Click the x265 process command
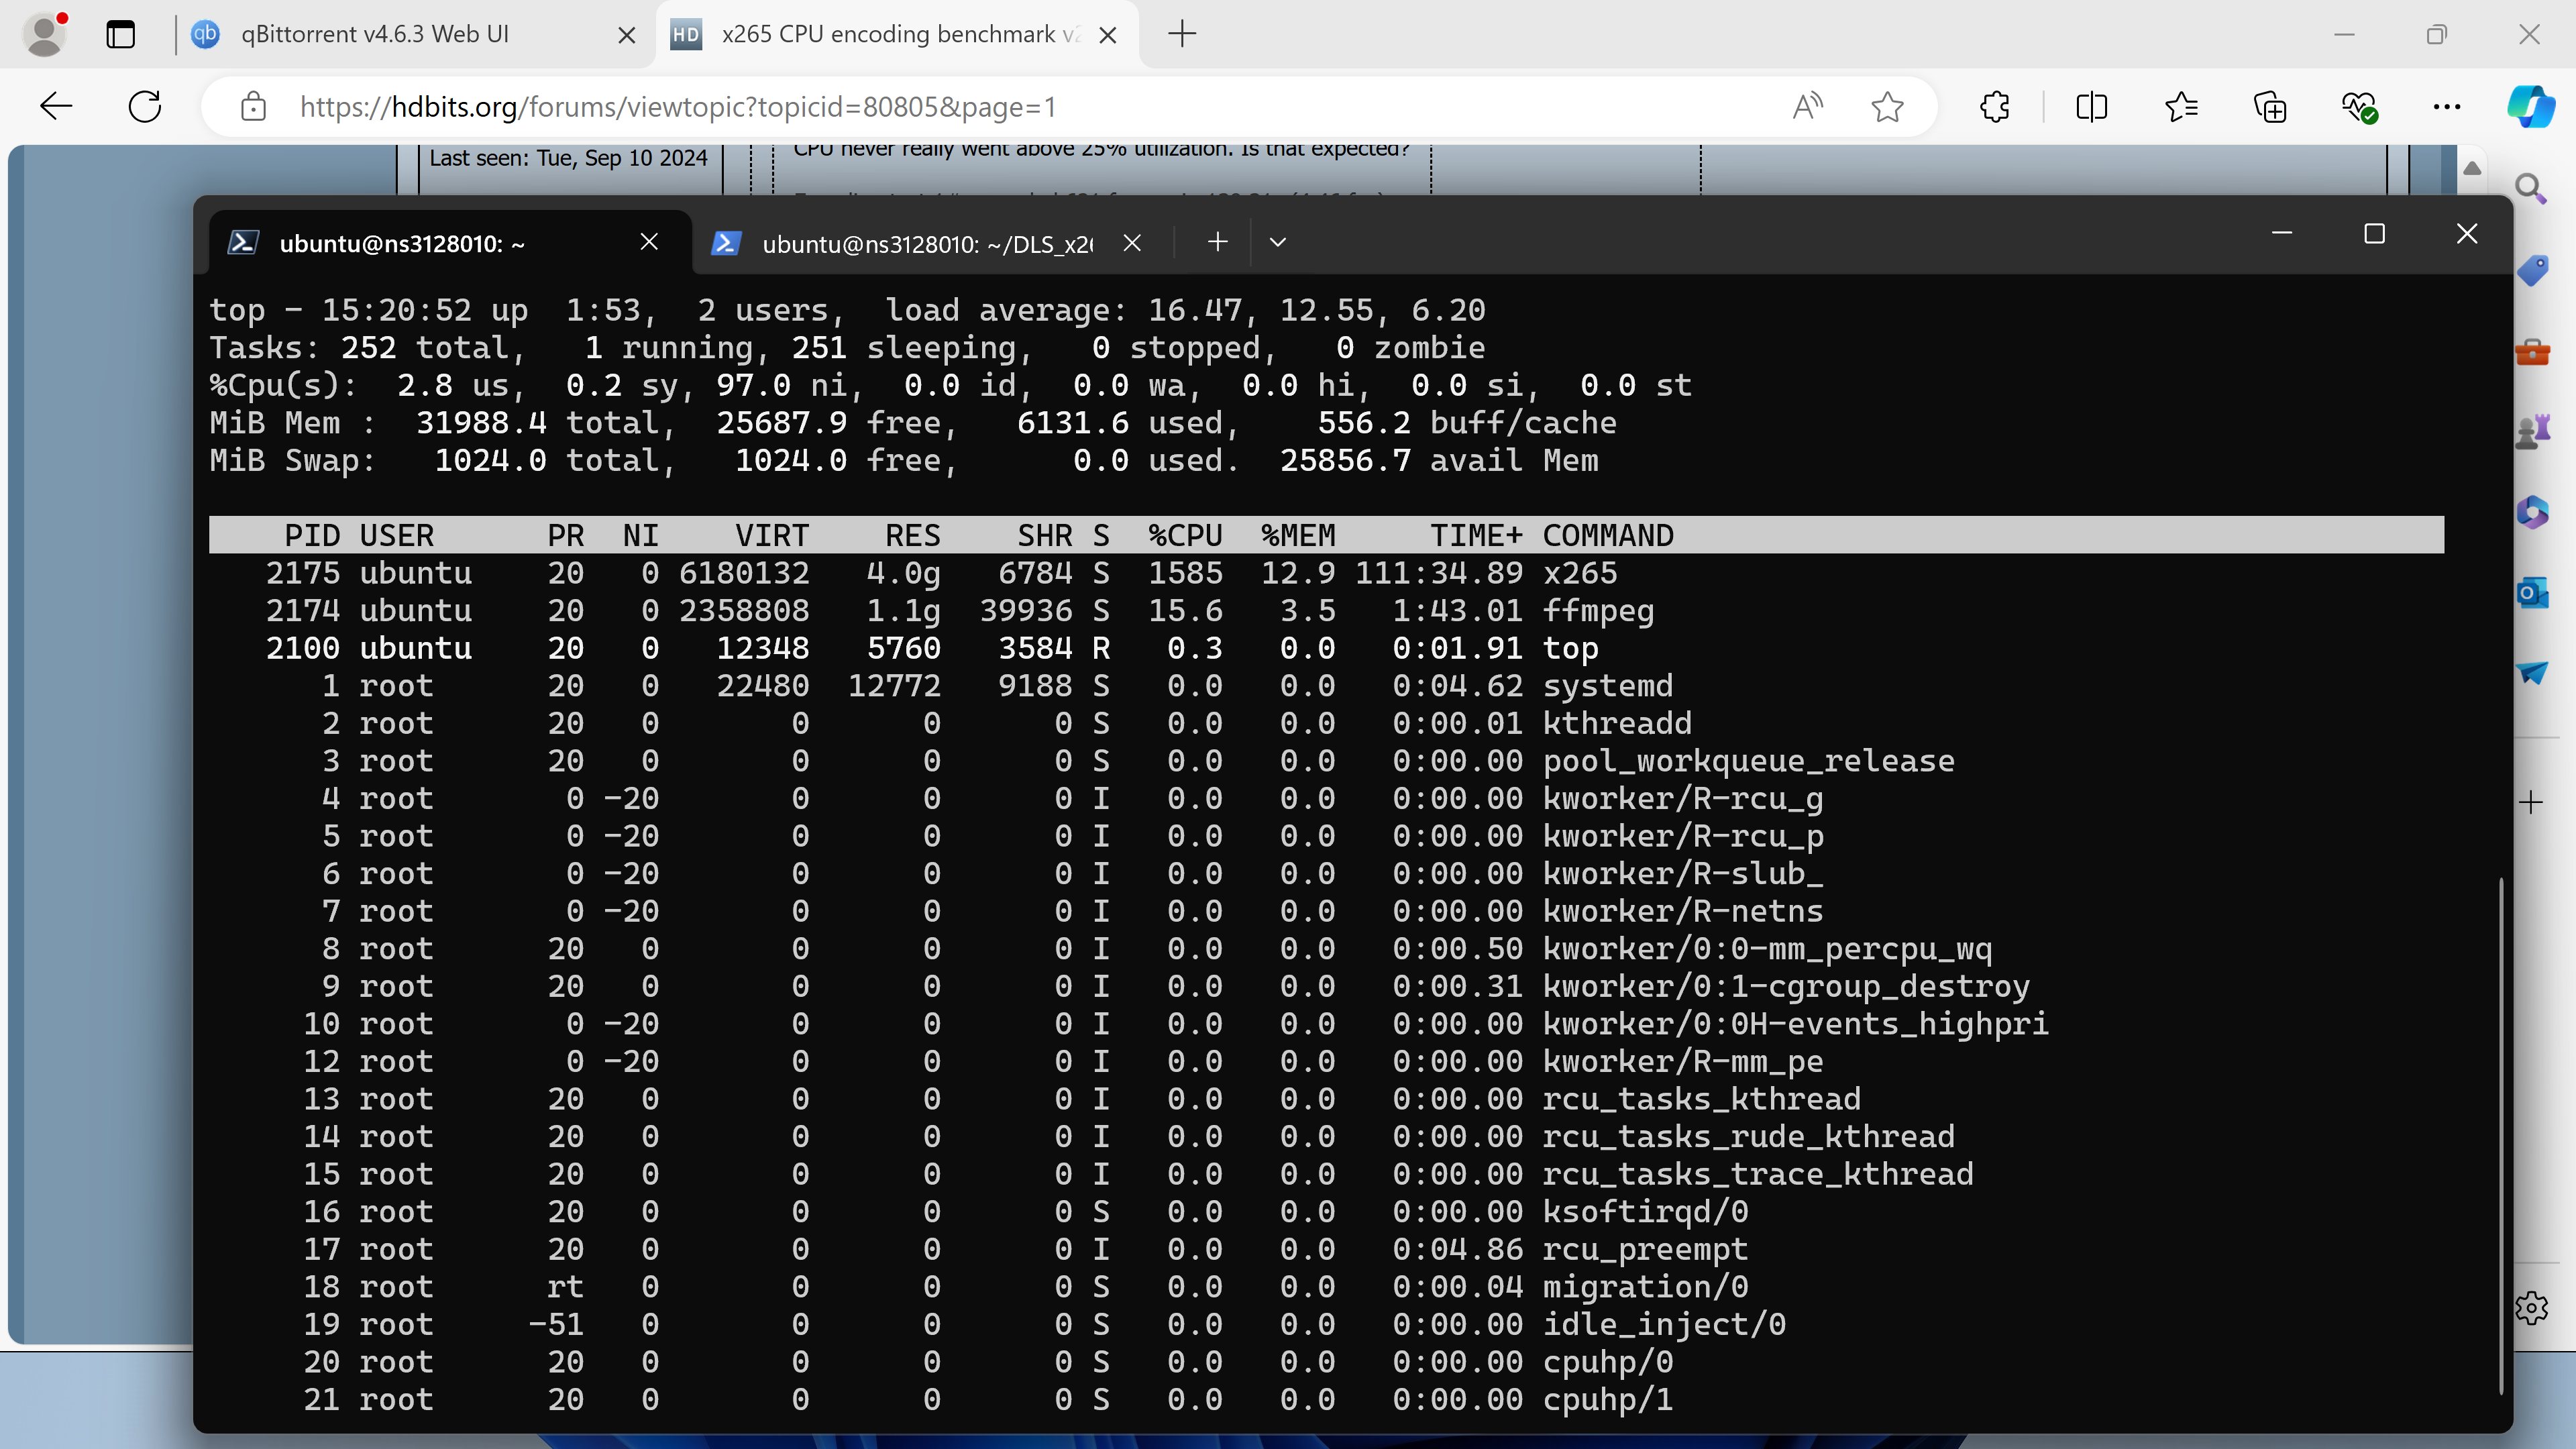 coord(1579,573)
